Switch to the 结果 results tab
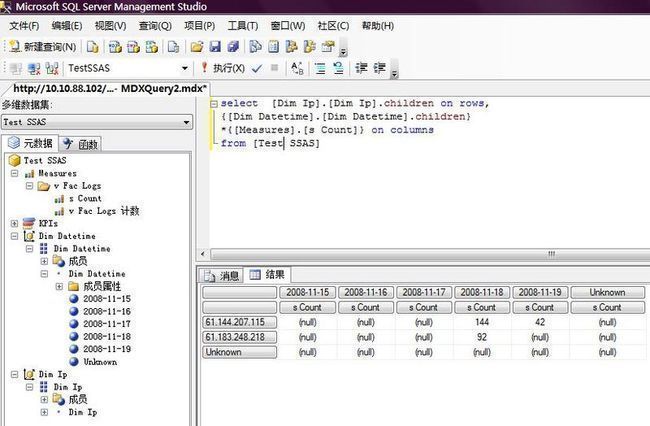Screen dimensions: 650x426 [x=268, y=274]
